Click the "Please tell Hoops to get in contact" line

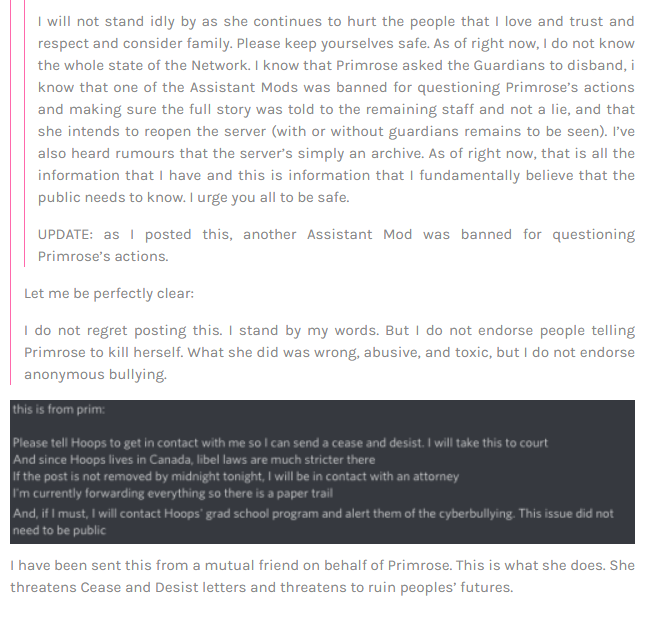(x=280, y=443)
